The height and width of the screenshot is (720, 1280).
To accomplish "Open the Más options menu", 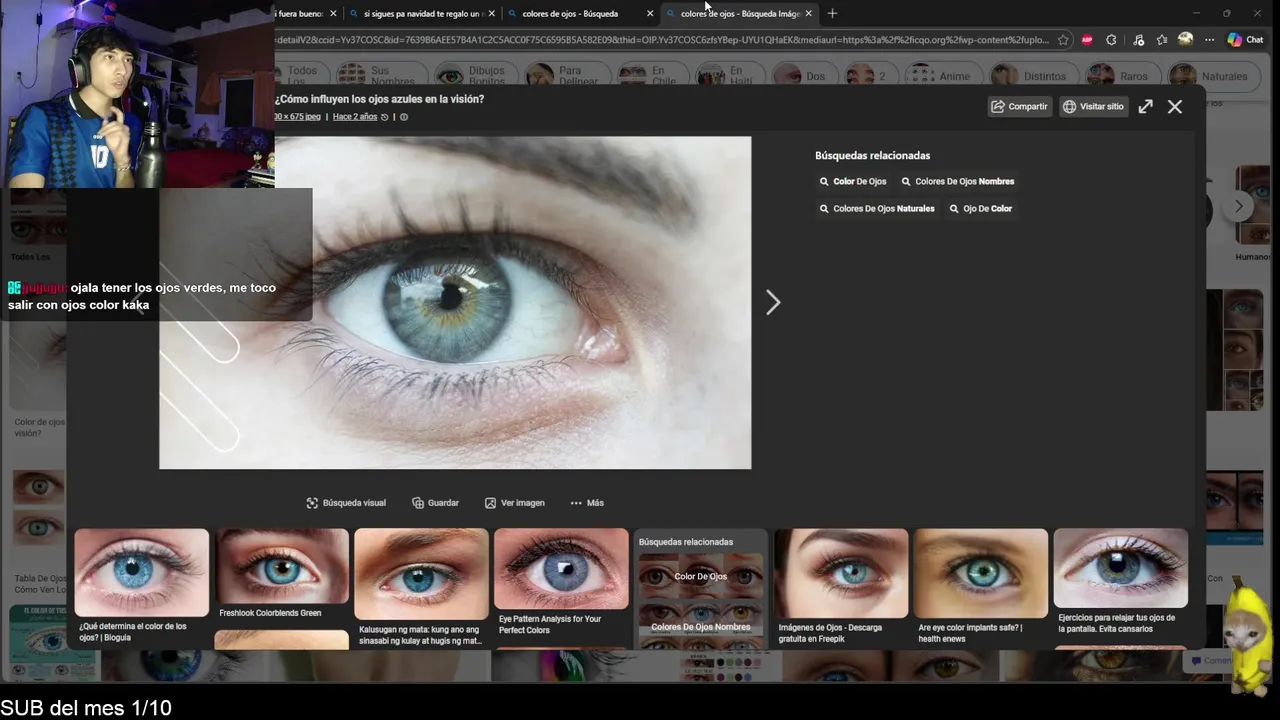I will click(587, 503).
